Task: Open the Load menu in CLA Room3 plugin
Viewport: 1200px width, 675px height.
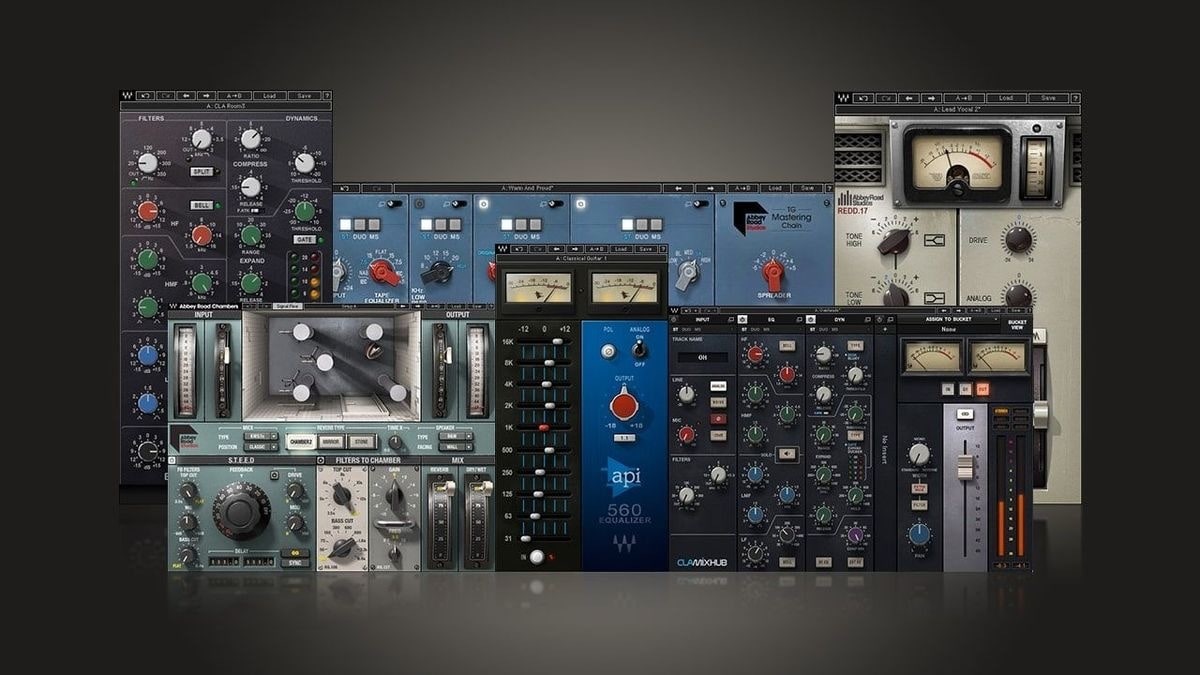Action: coord(269,97)
